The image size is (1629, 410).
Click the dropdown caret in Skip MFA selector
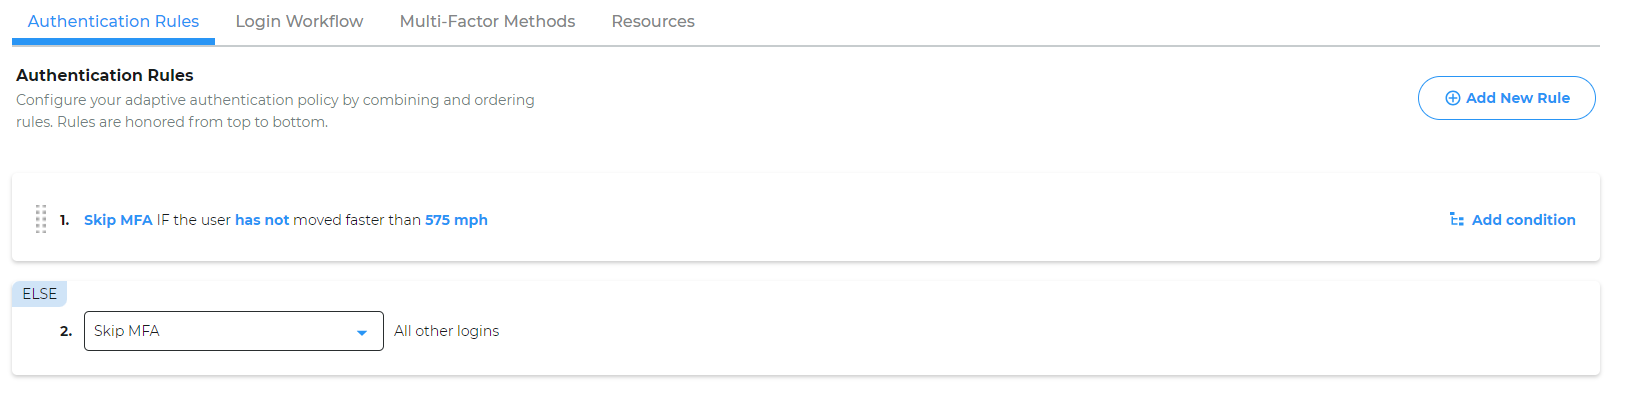[x=362, y=332]
